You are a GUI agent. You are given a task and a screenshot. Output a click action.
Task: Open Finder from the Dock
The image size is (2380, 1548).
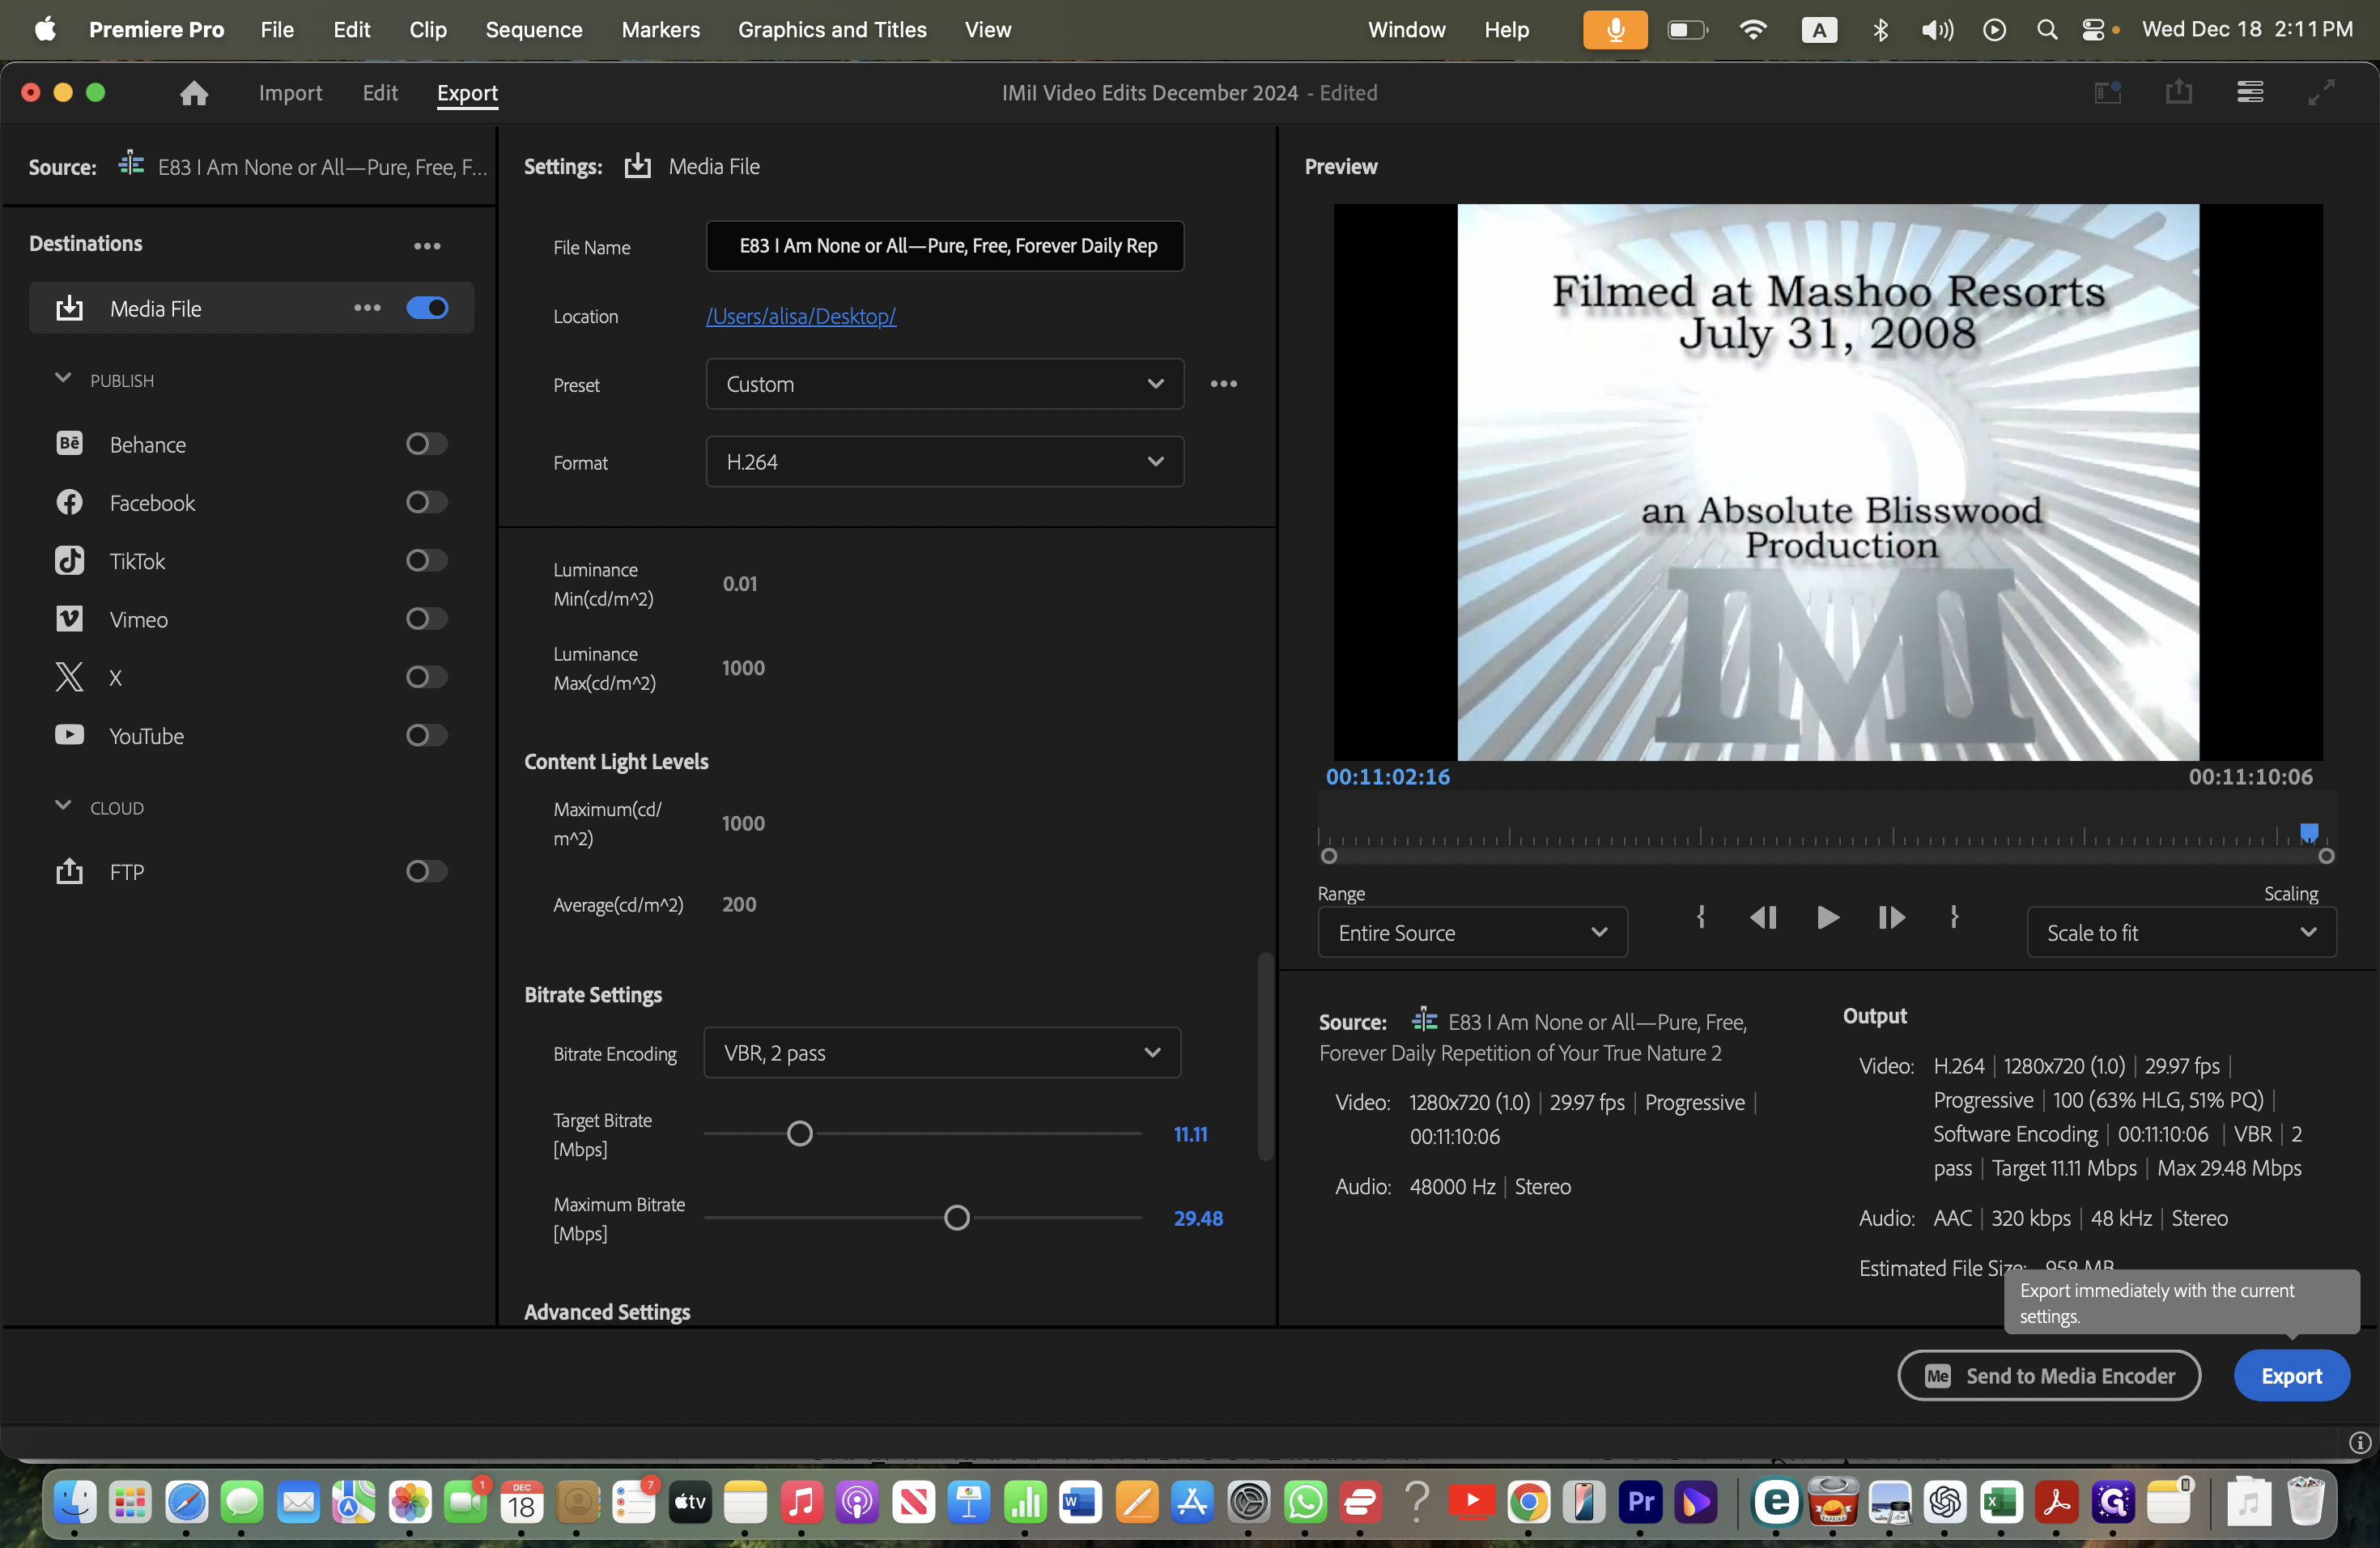click(x=75, y=1502)
